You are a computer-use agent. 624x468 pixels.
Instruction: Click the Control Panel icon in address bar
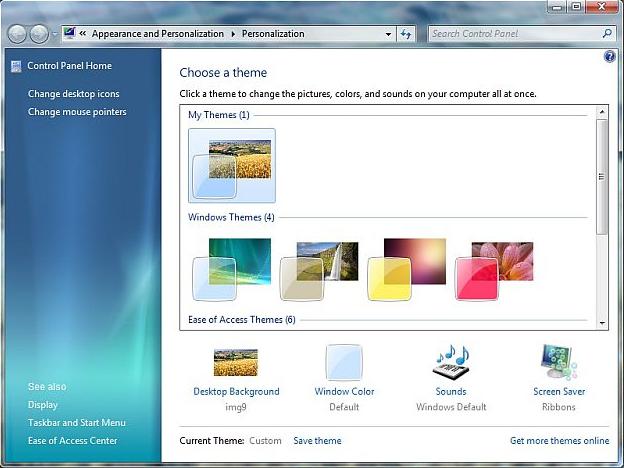69,33
